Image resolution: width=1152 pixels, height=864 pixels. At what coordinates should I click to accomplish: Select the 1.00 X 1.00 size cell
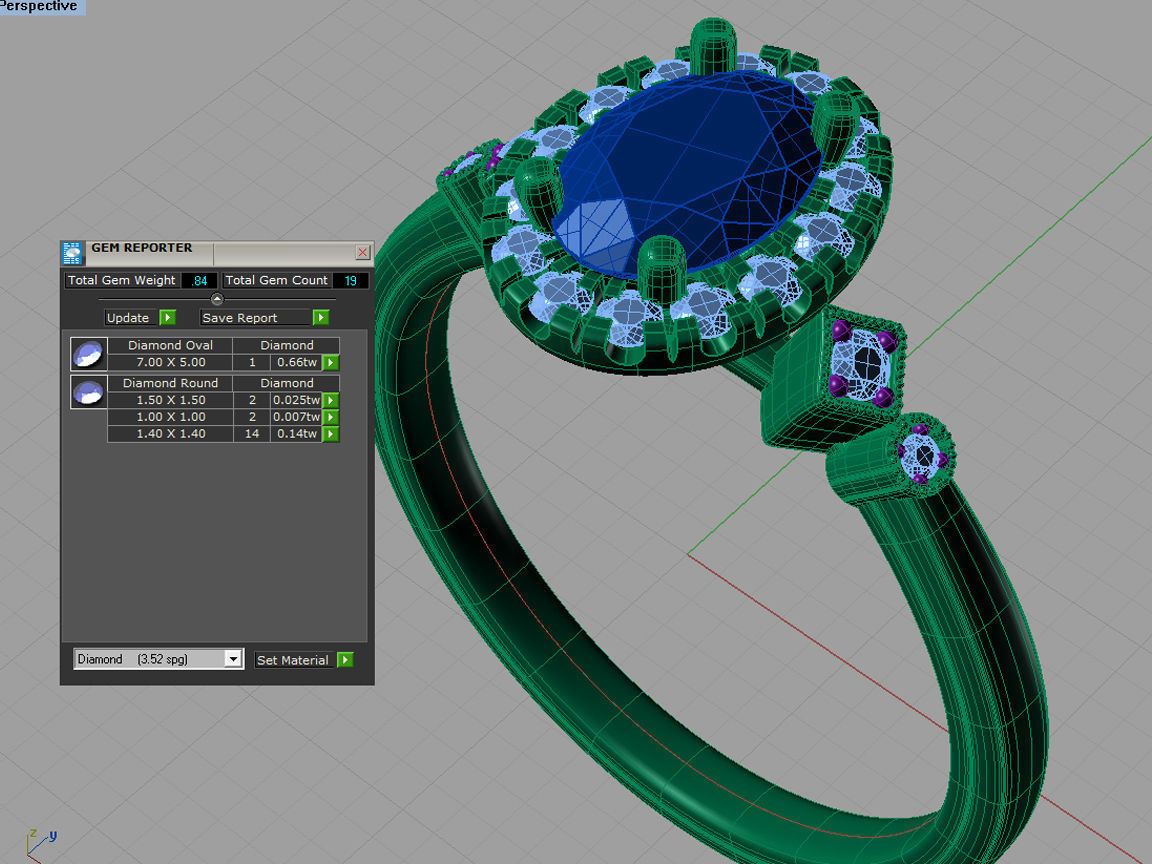pos(170,417)
